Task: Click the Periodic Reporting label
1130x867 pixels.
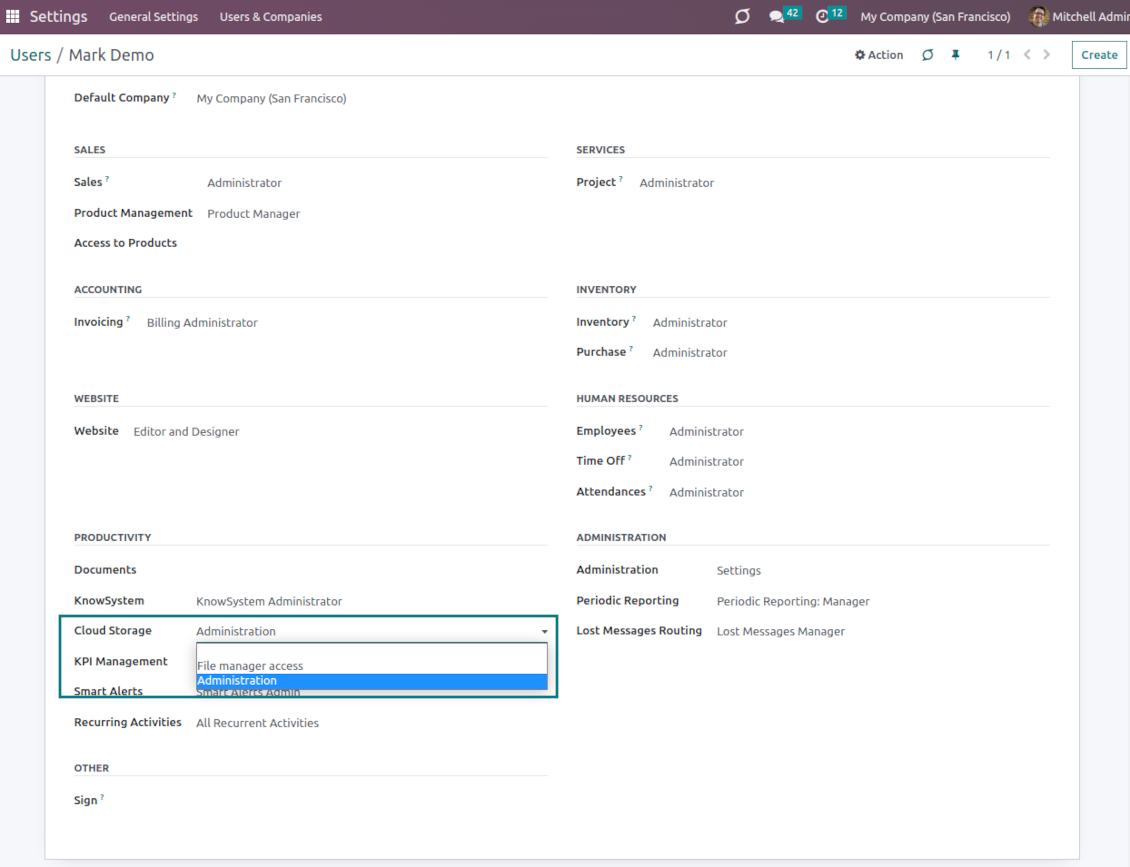Action: click(627, 600)
